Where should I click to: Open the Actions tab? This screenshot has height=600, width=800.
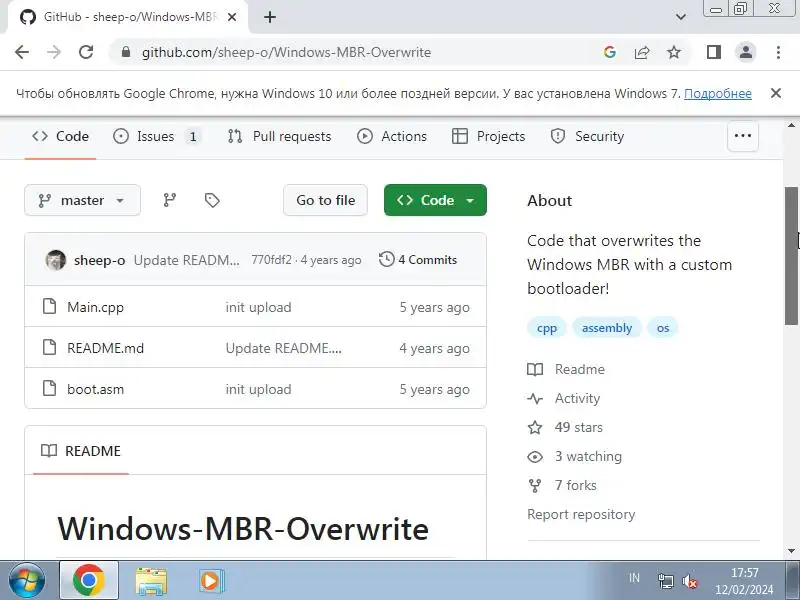coord(392,136)
